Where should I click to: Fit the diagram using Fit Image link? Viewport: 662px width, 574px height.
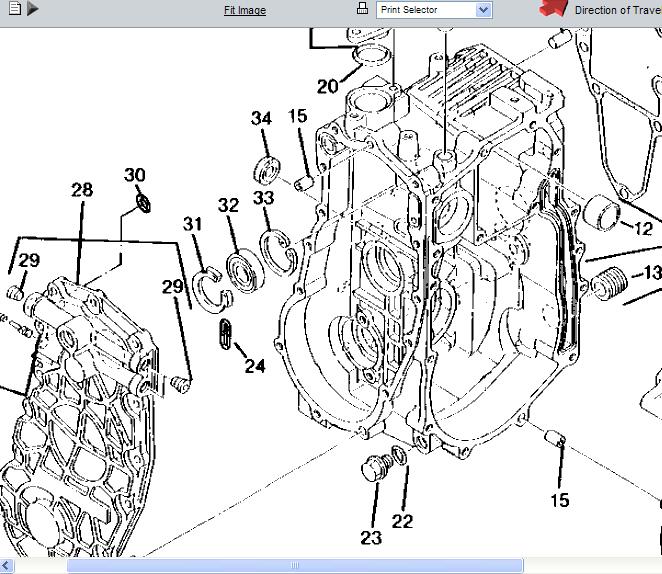pos(244,10)
